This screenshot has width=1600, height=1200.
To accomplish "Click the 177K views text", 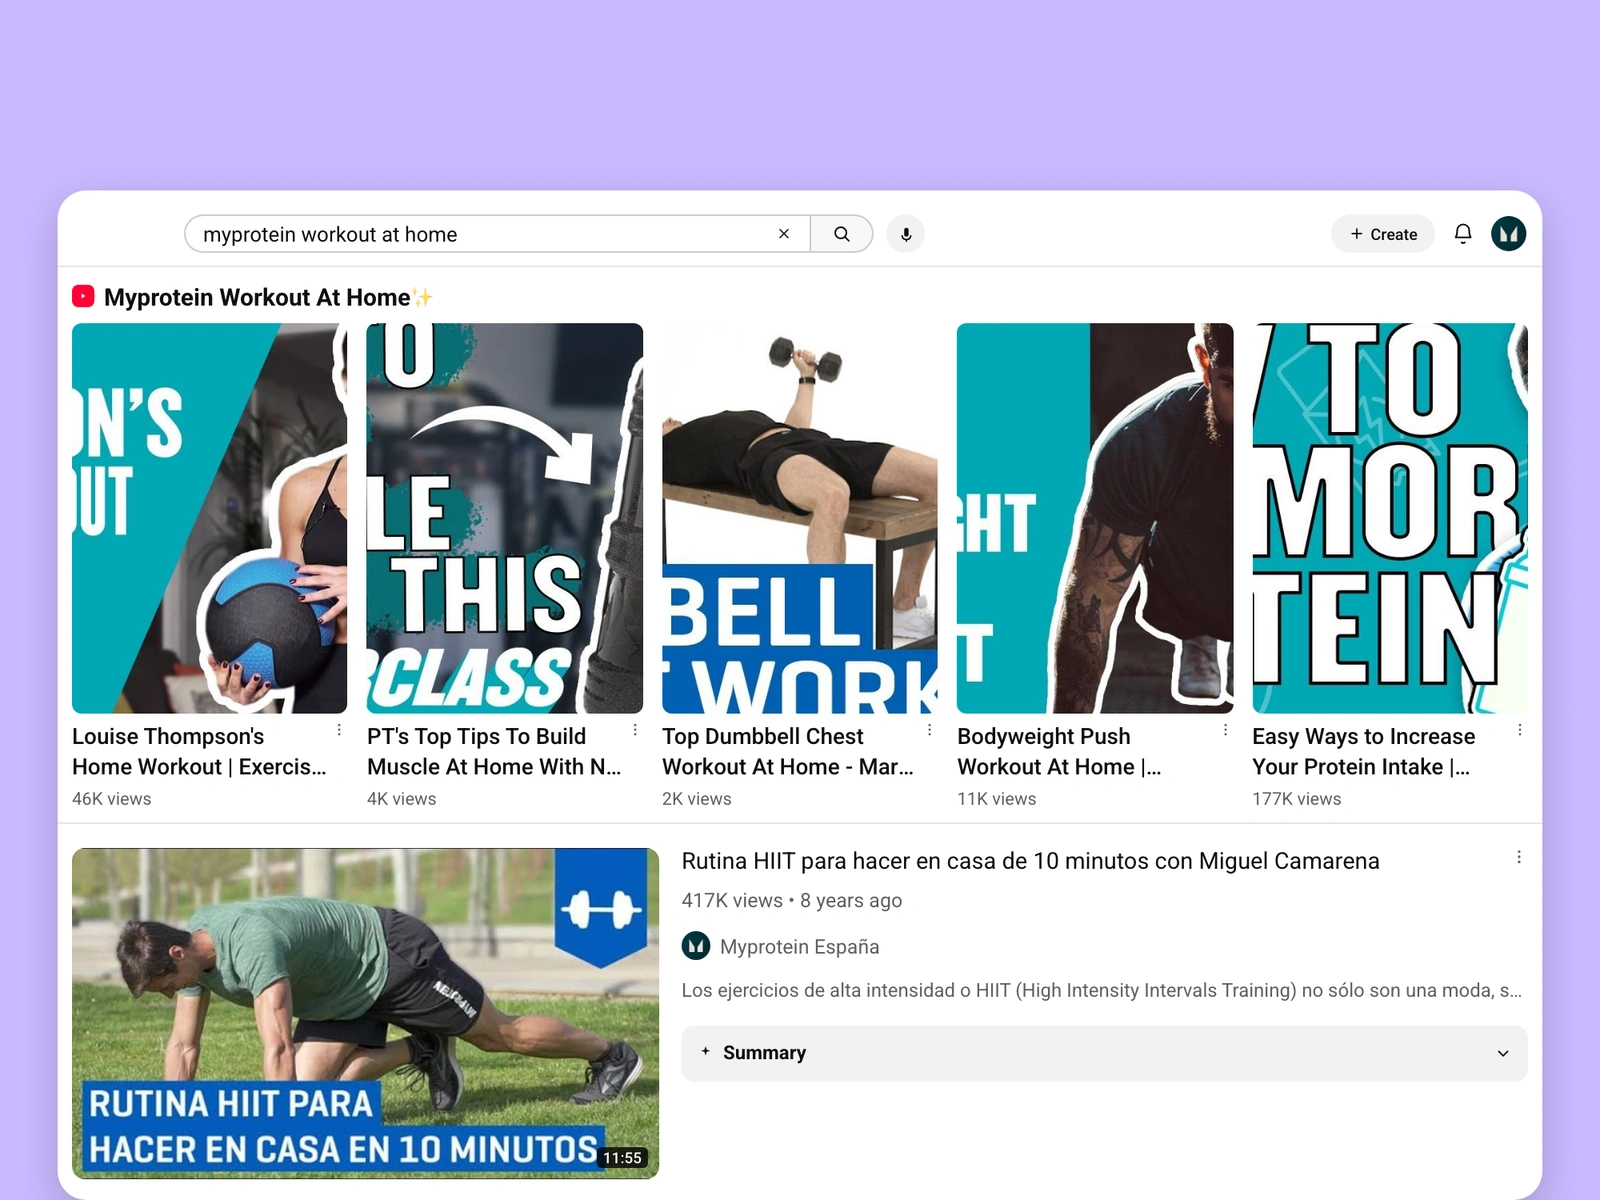I will [x=1297, y=799].
